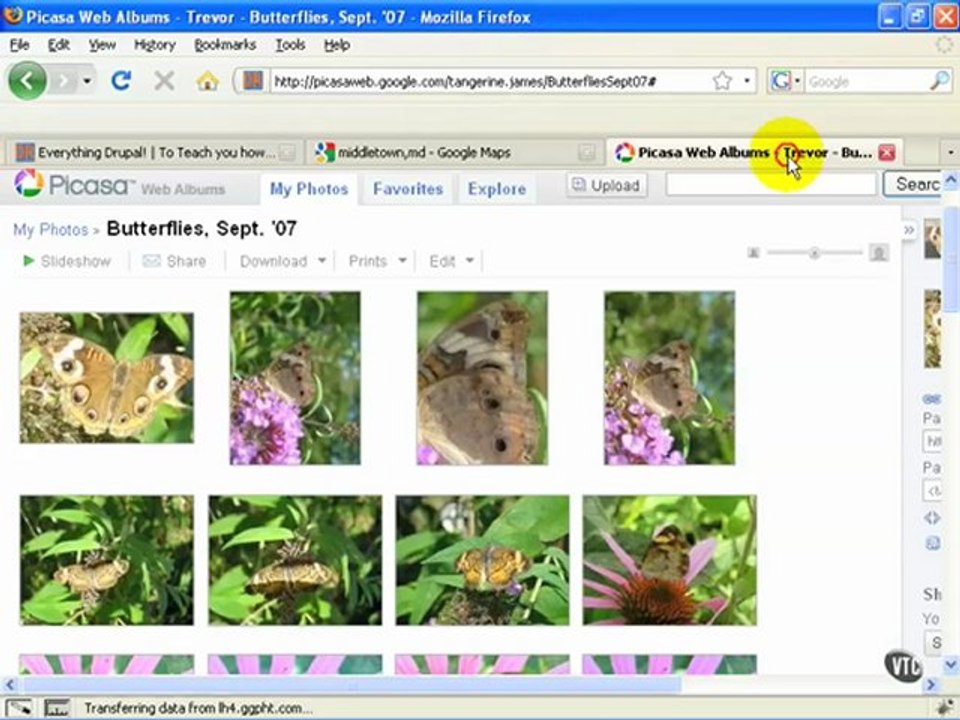Open the Edit menu
The image size is (960, 720).
click(59, 45)
